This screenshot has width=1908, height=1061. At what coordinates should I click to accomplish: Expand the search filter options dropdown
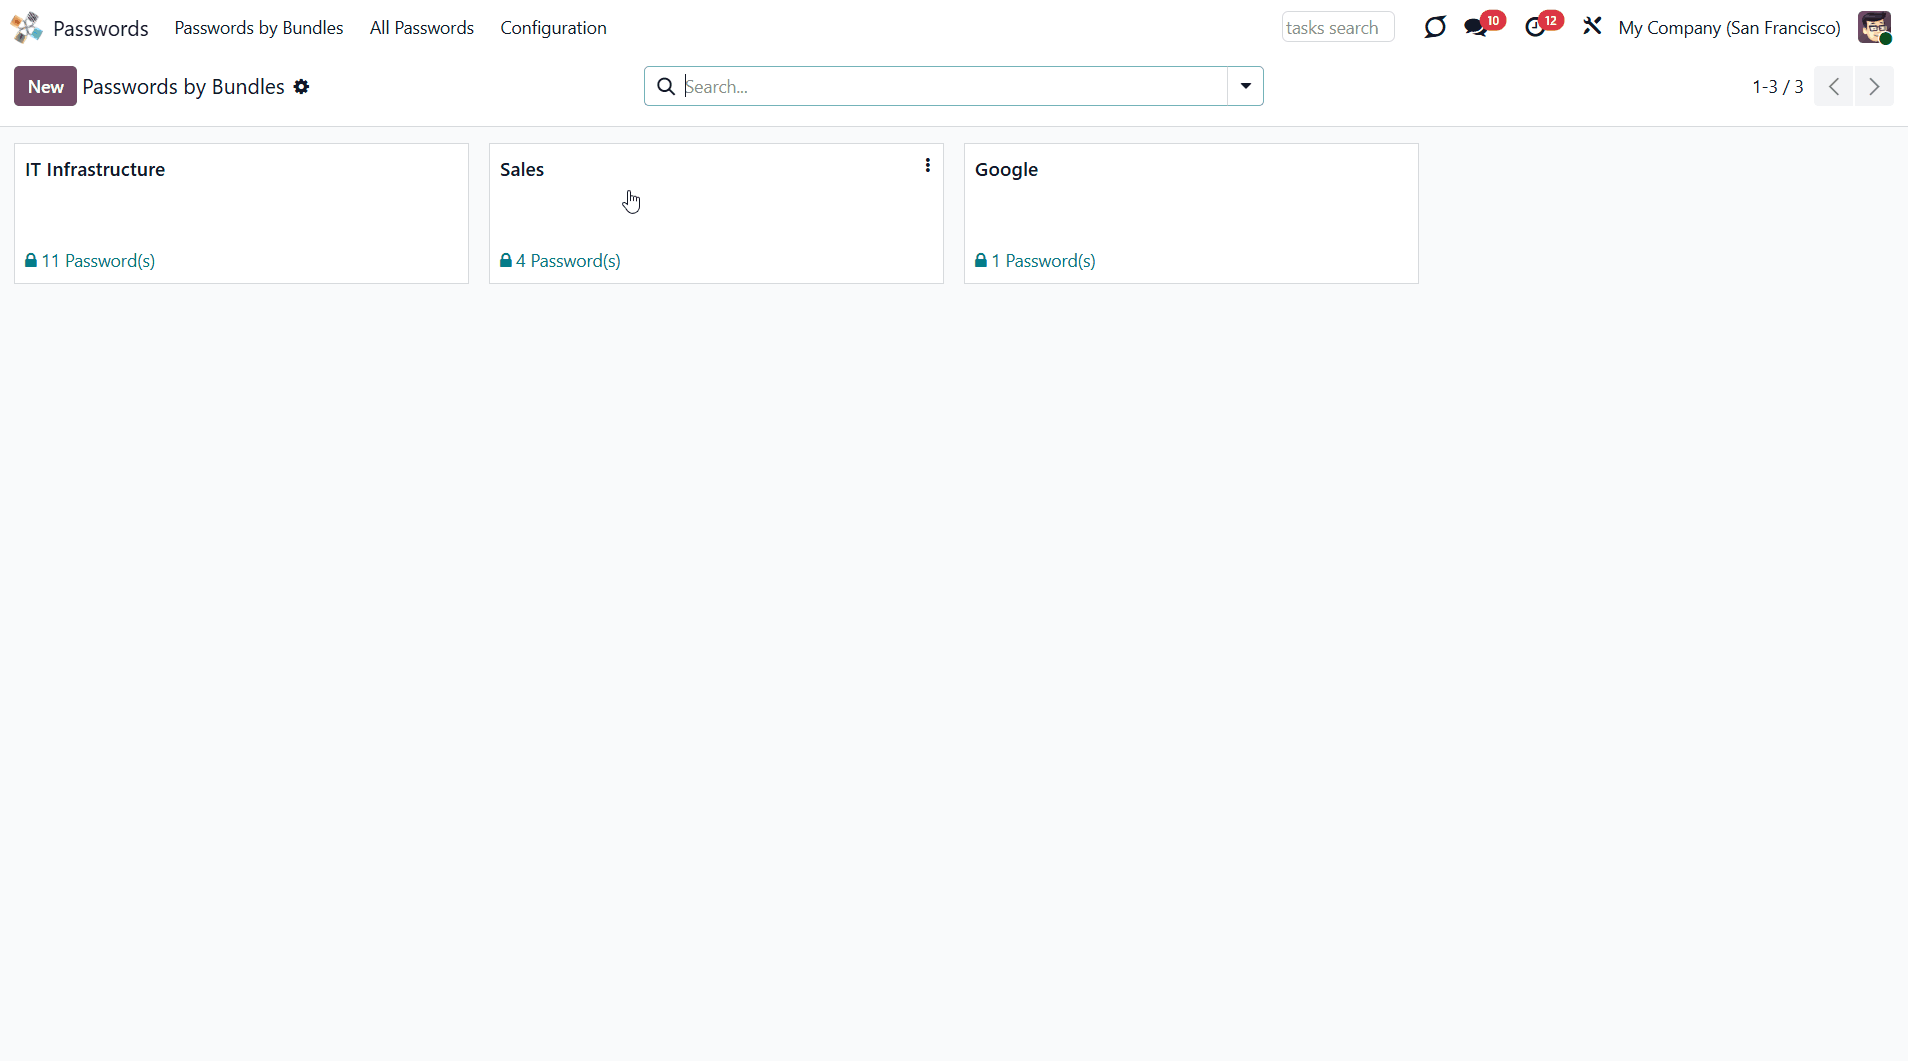tap(1245, 87)
